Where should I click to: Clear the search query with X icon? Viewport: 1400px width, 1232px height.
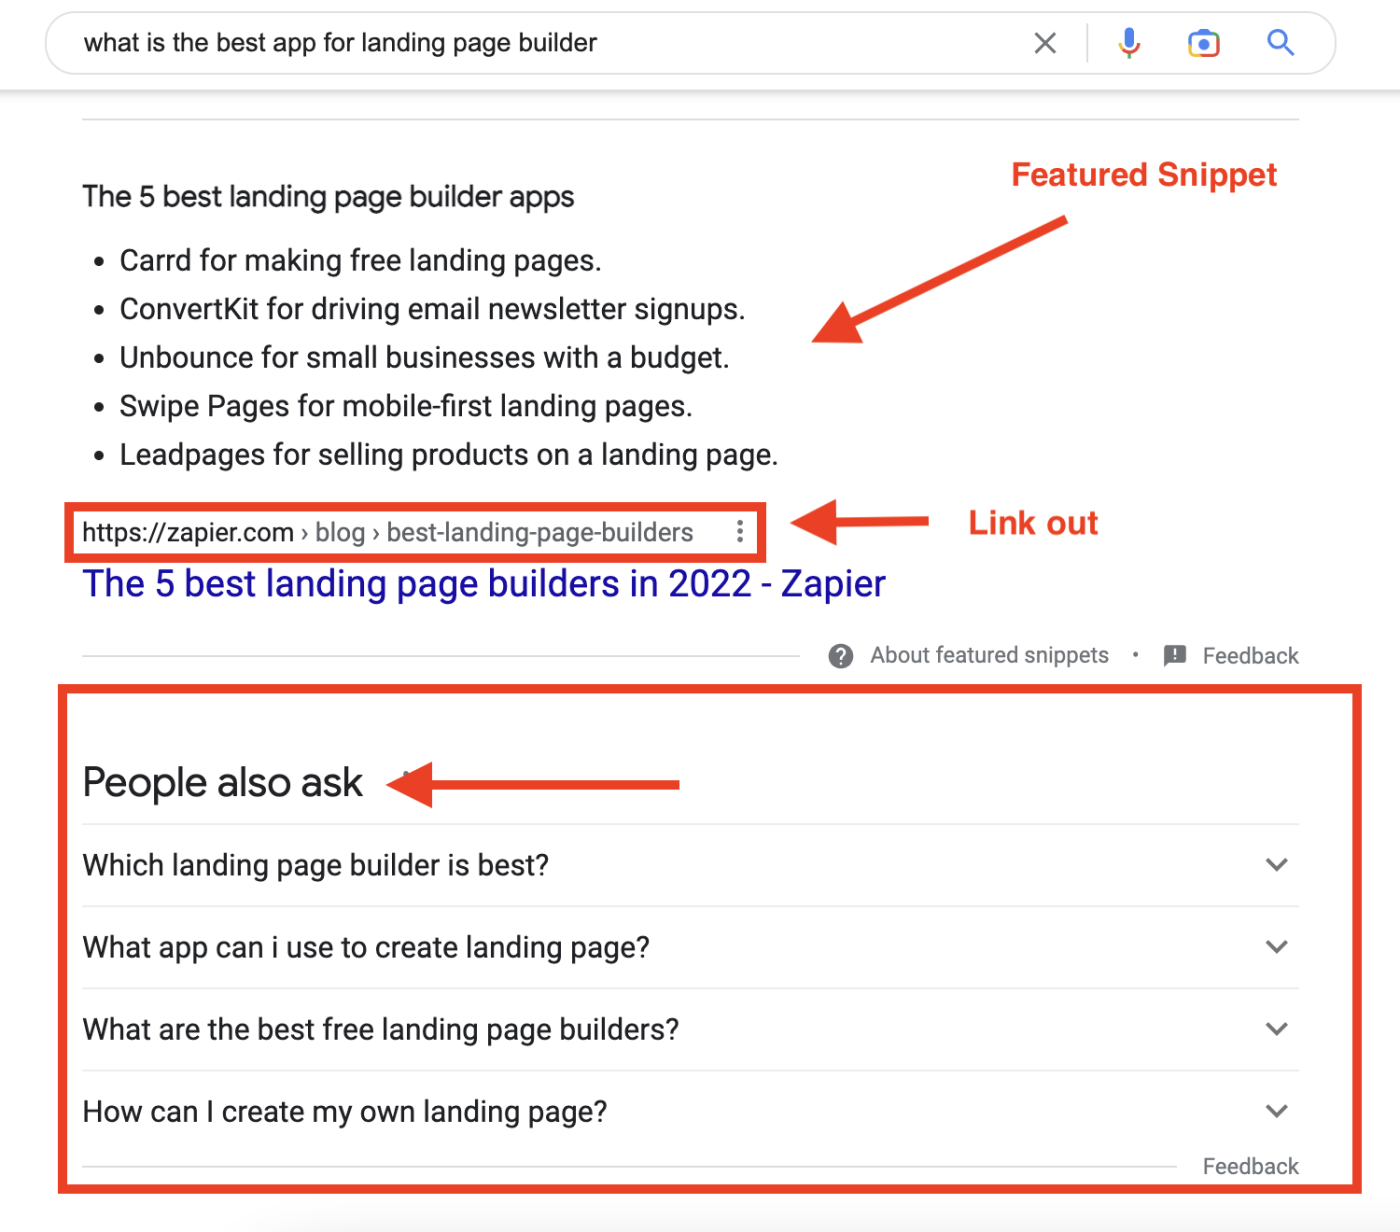point(1045,43)
